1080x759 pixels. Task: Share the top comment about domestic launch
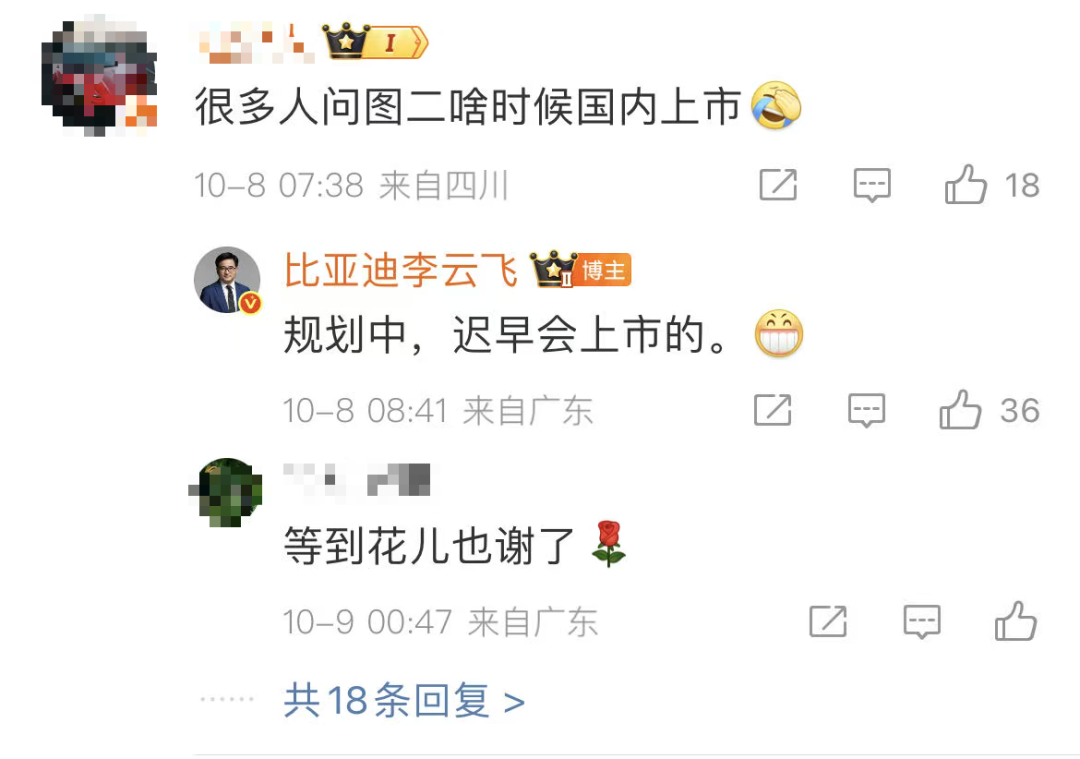[778, 185]
